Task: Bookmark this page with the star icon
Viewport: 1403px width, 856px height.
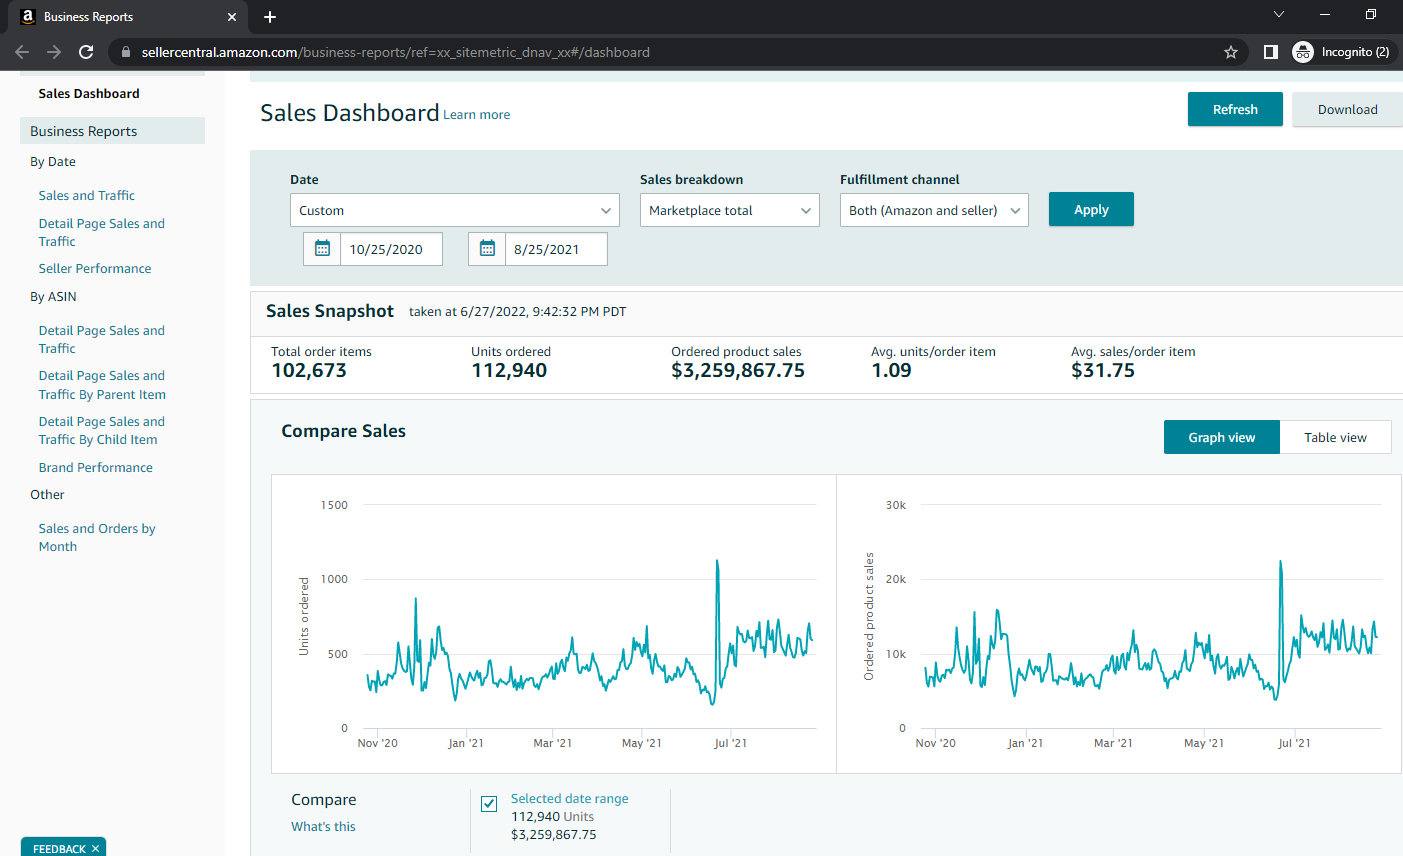Action: (x=1231, y=52)
